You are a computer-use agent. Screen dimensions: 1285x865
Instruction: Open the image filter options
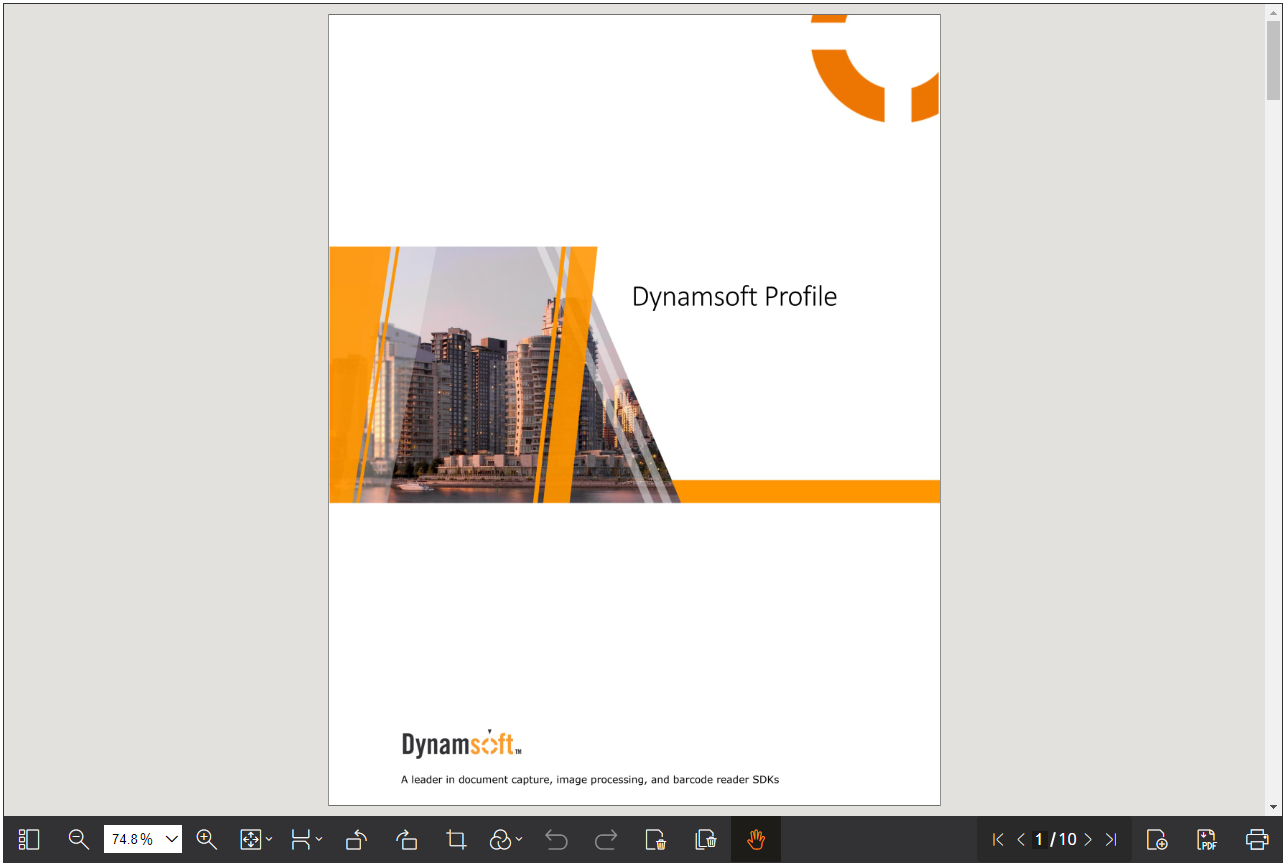[x=506, y=840]
